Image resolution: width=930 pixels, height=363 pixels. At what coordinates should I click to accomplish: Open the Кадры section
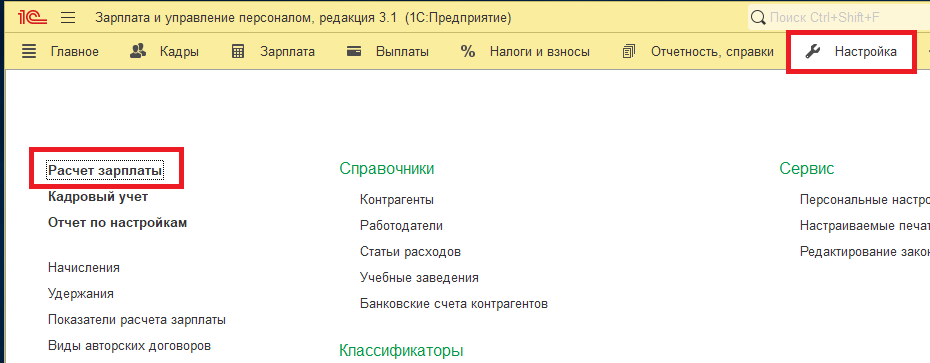(x=179, y=52)
